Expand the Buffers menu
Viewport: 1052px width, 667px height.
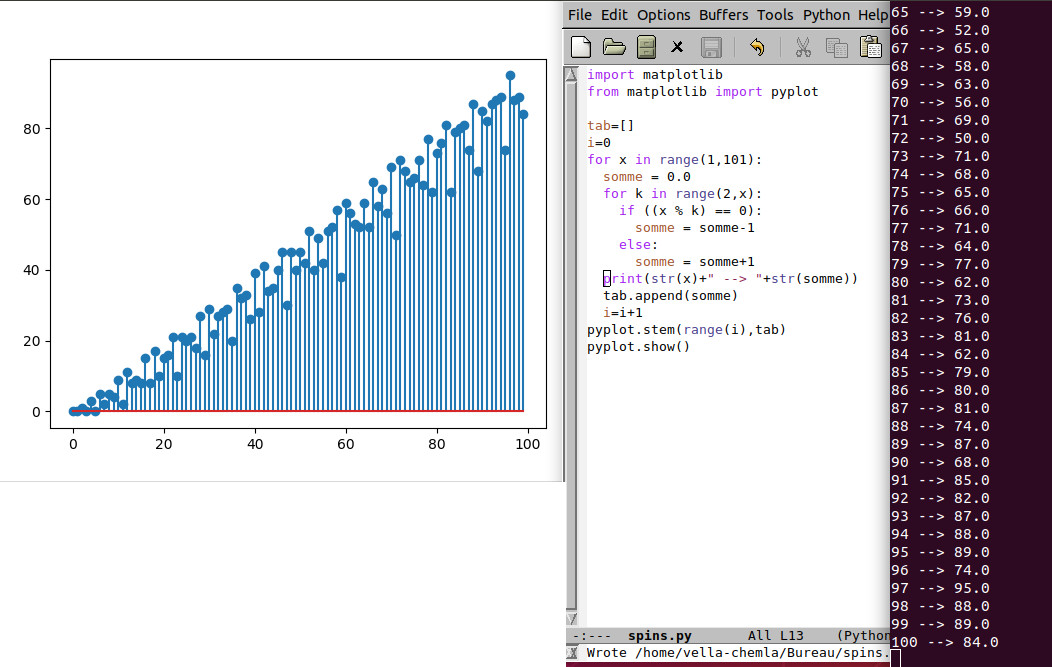click(723, 15)
